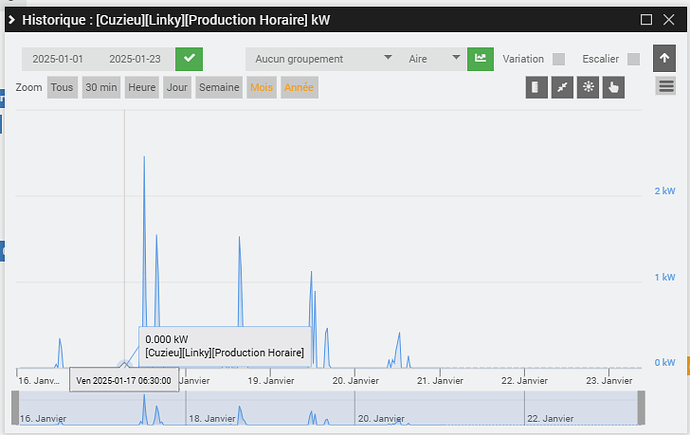The image size is (690, 435).
Task: Click the 23. Janvier axis label
Action: 609,380
